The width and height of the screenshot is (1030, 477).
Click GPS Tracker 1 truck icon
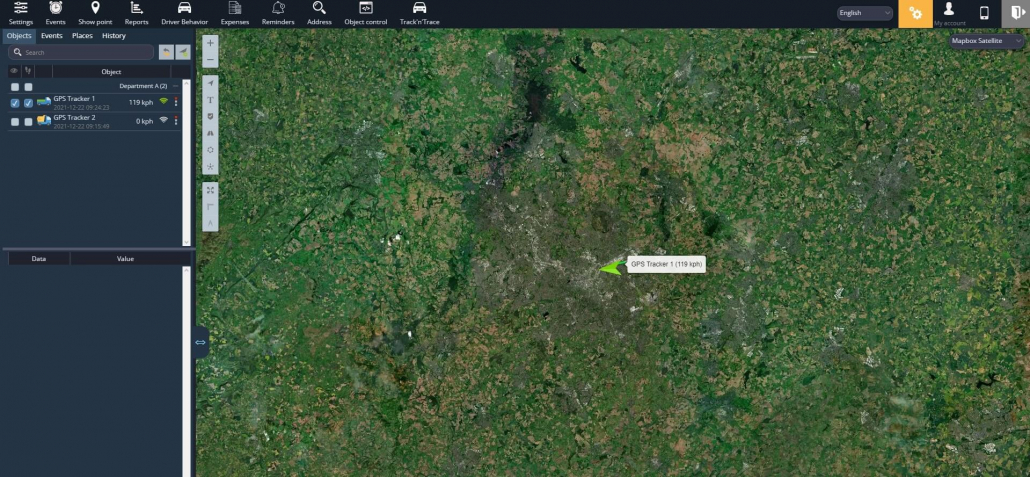pyautogui.click(x=44, y=101)
